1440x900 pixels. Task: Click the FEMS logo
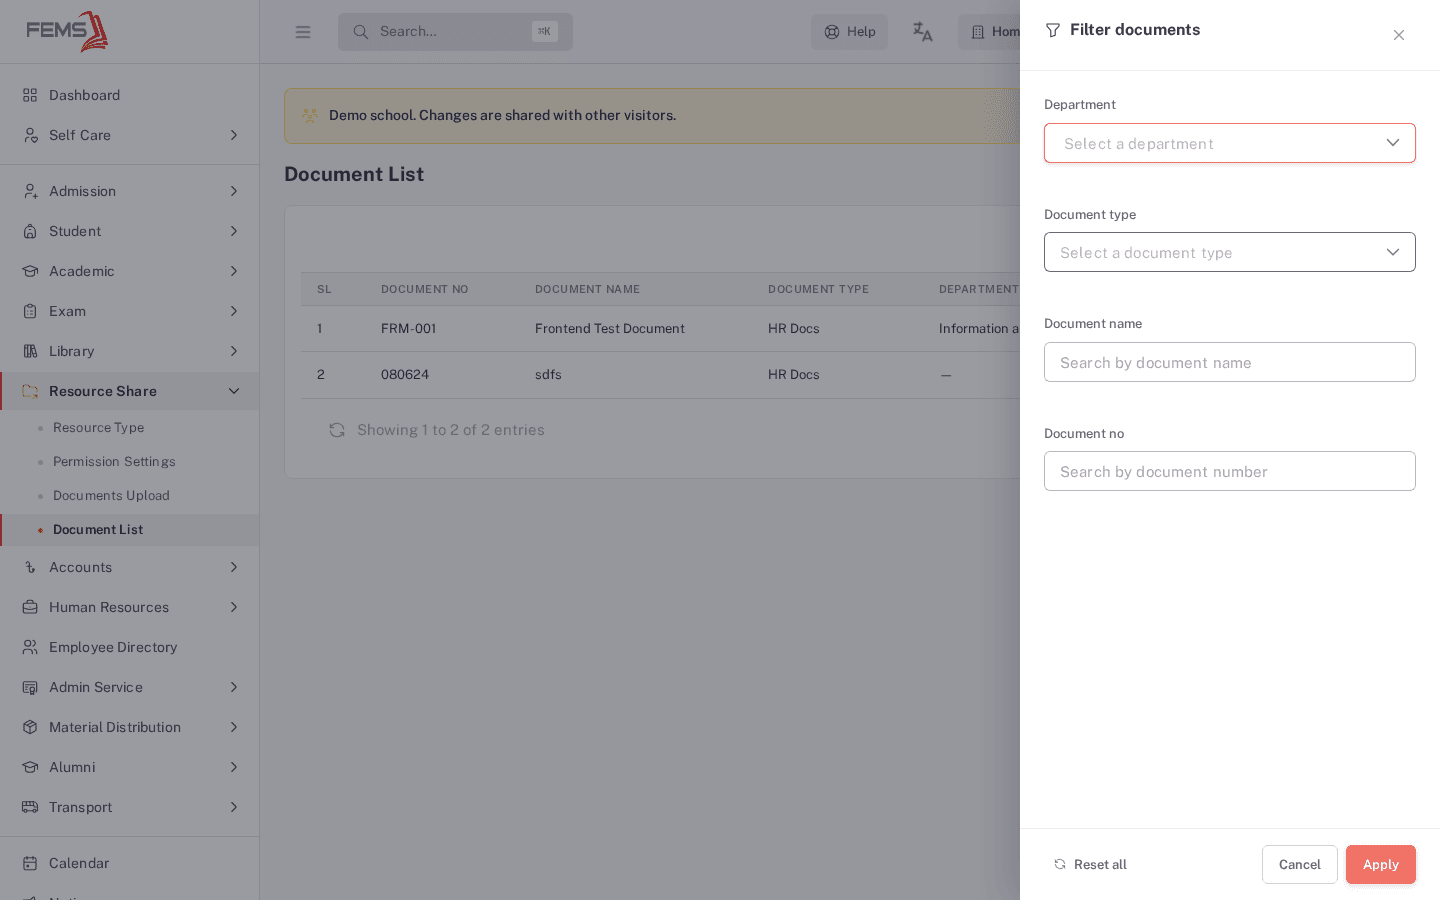click(x=67, y=31)
